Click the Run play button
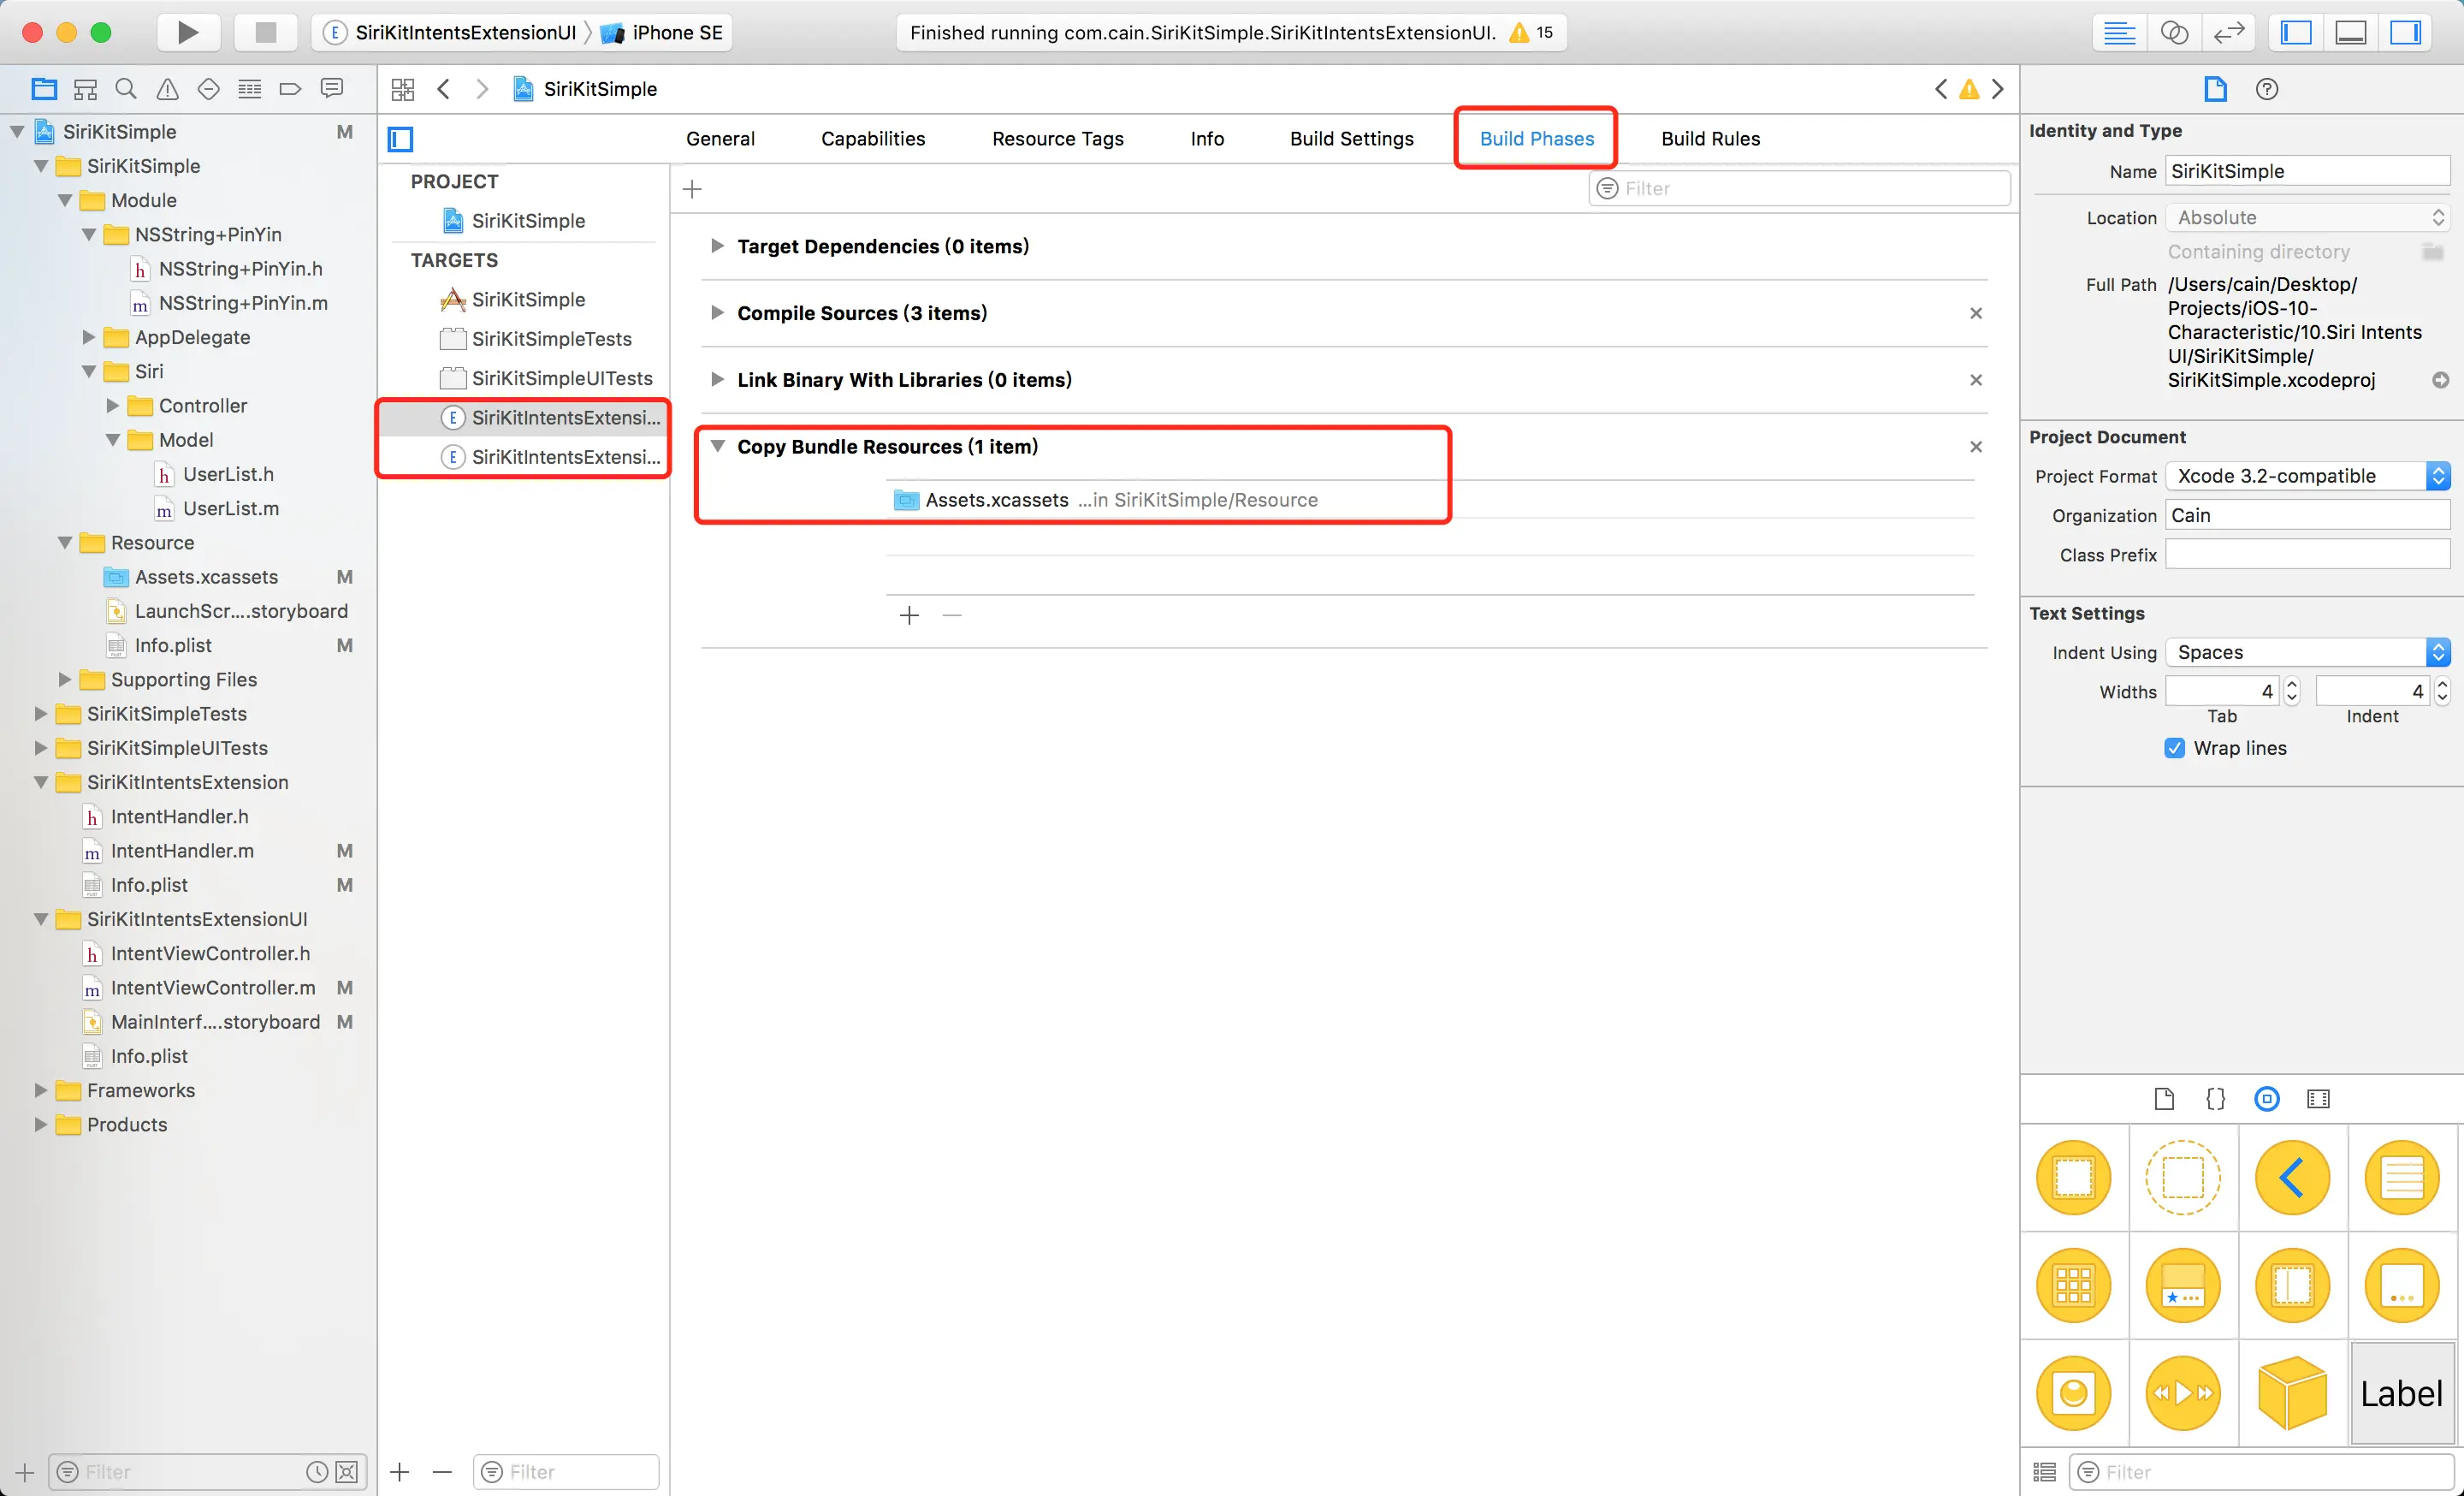The height and width of the screenshot is (1496, 2464). point(187,32)
